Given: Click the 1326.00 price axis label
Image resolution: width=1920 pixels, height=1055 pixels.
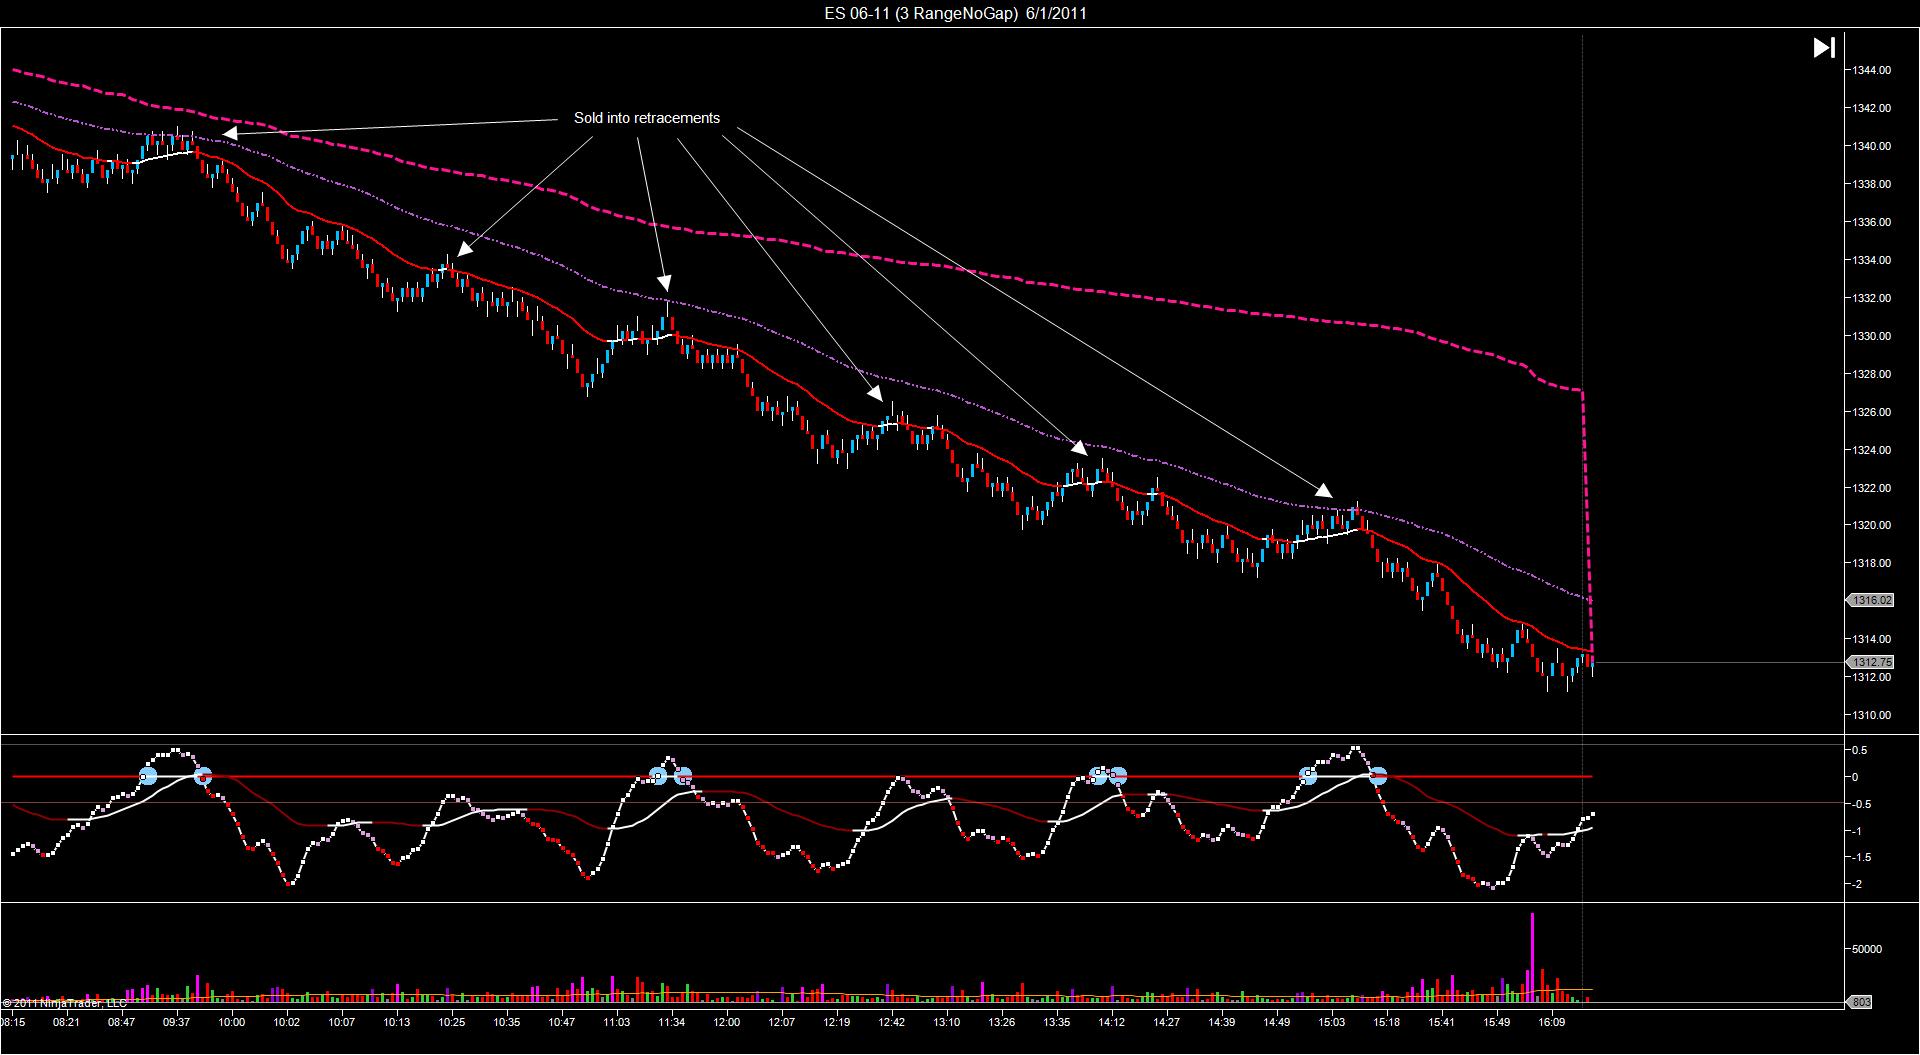Looking at the screenshot, I should pos(1871,412).
